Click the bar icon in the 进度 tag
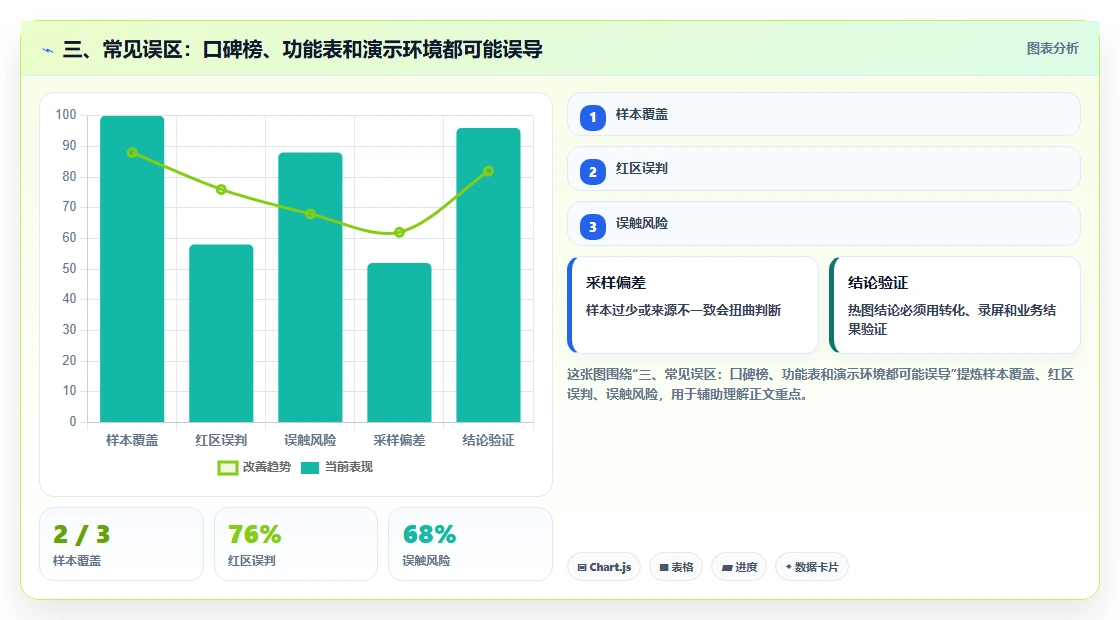The image size is (1120, 620). point(727,567)
